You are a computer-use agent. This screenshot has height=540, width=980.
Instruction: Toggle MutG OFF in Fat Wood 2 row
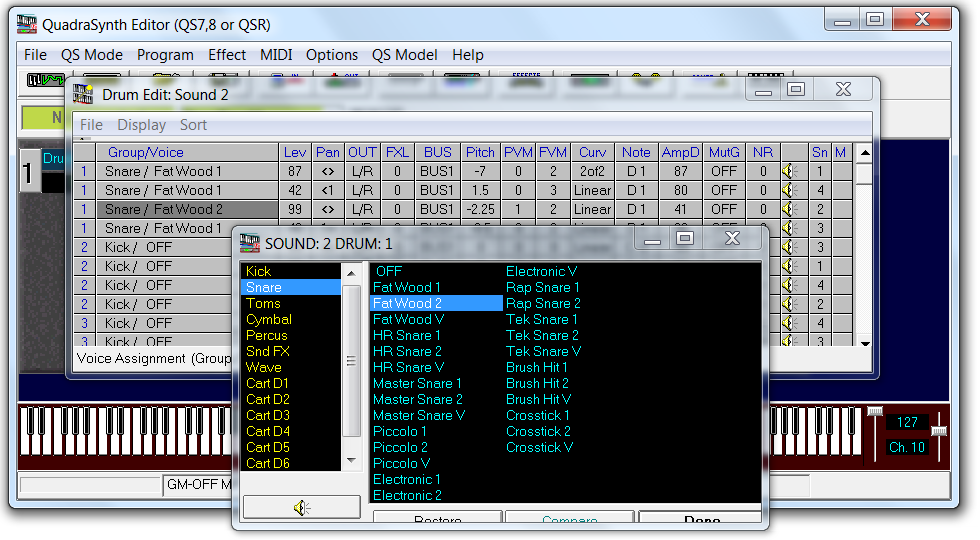(723, 210)
